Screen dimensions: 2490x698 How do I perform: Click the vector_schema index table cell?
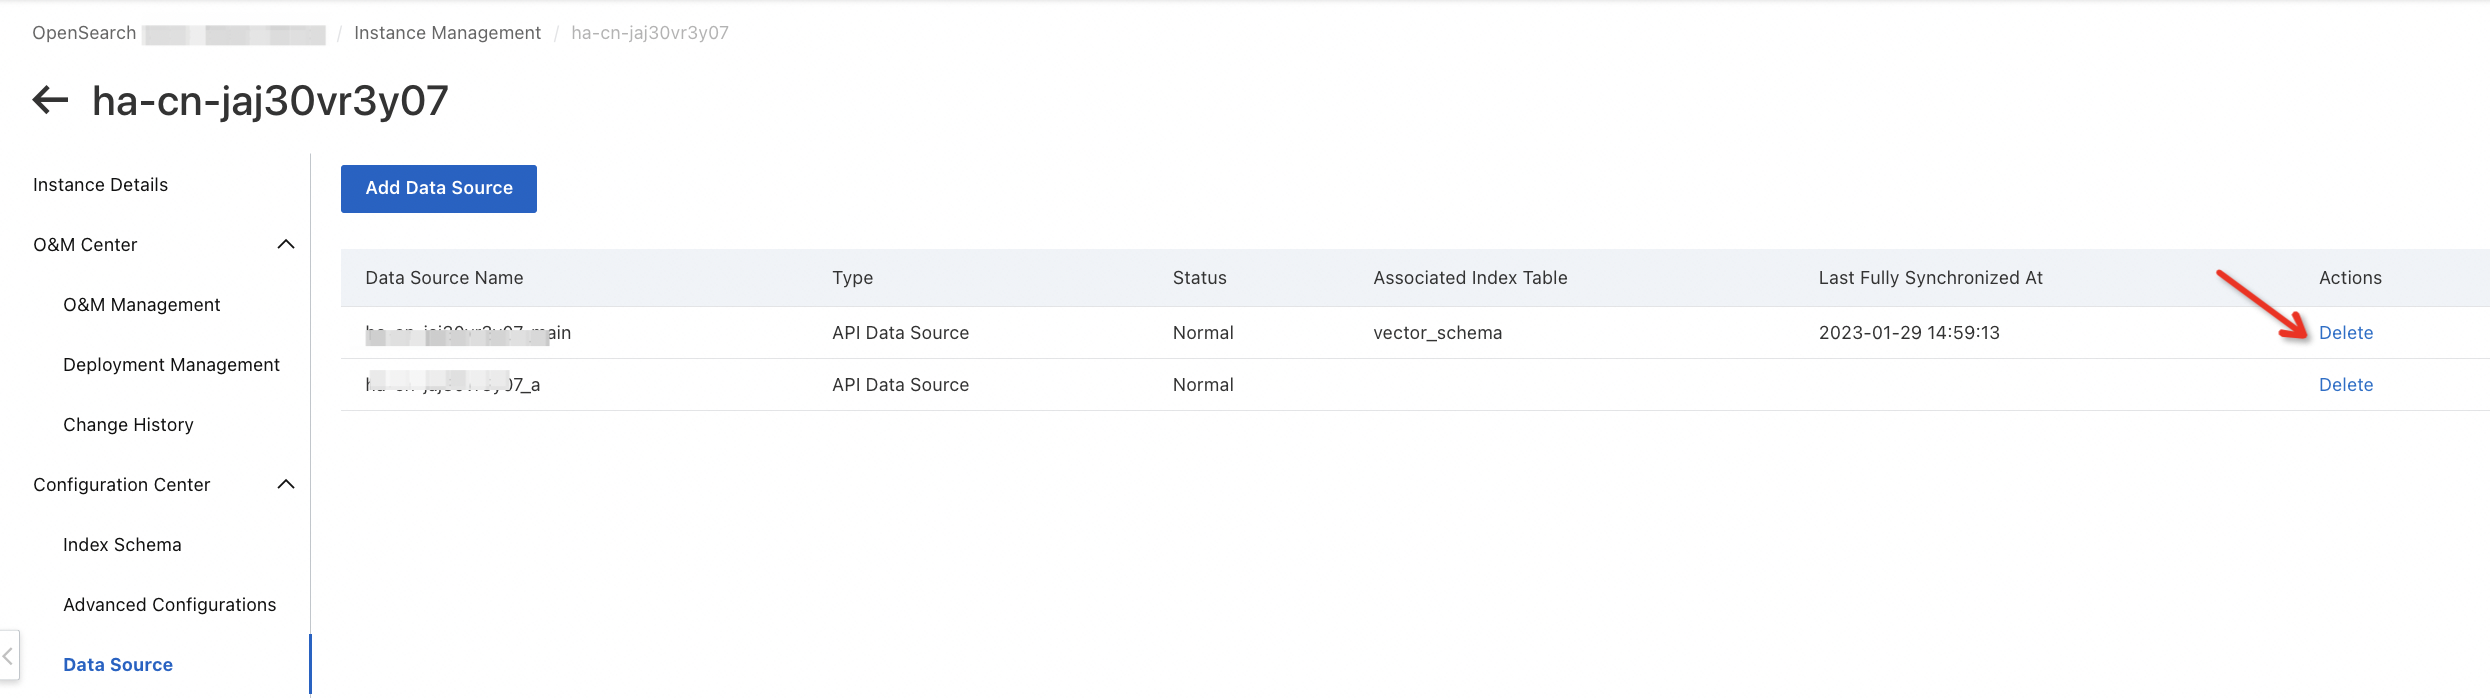1437,333
